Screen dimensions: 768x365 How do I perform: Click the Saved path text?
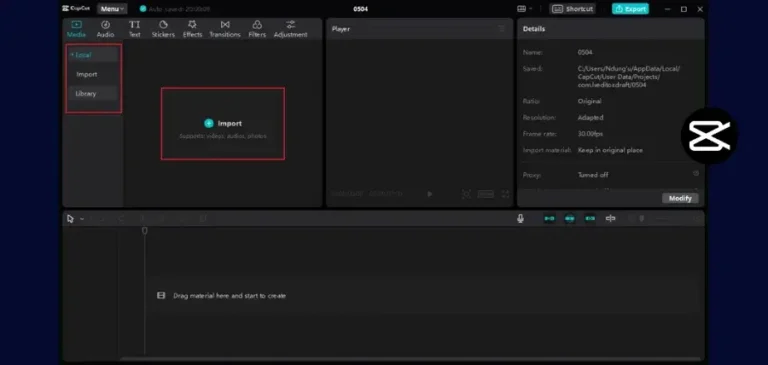(x=628, y=77)
